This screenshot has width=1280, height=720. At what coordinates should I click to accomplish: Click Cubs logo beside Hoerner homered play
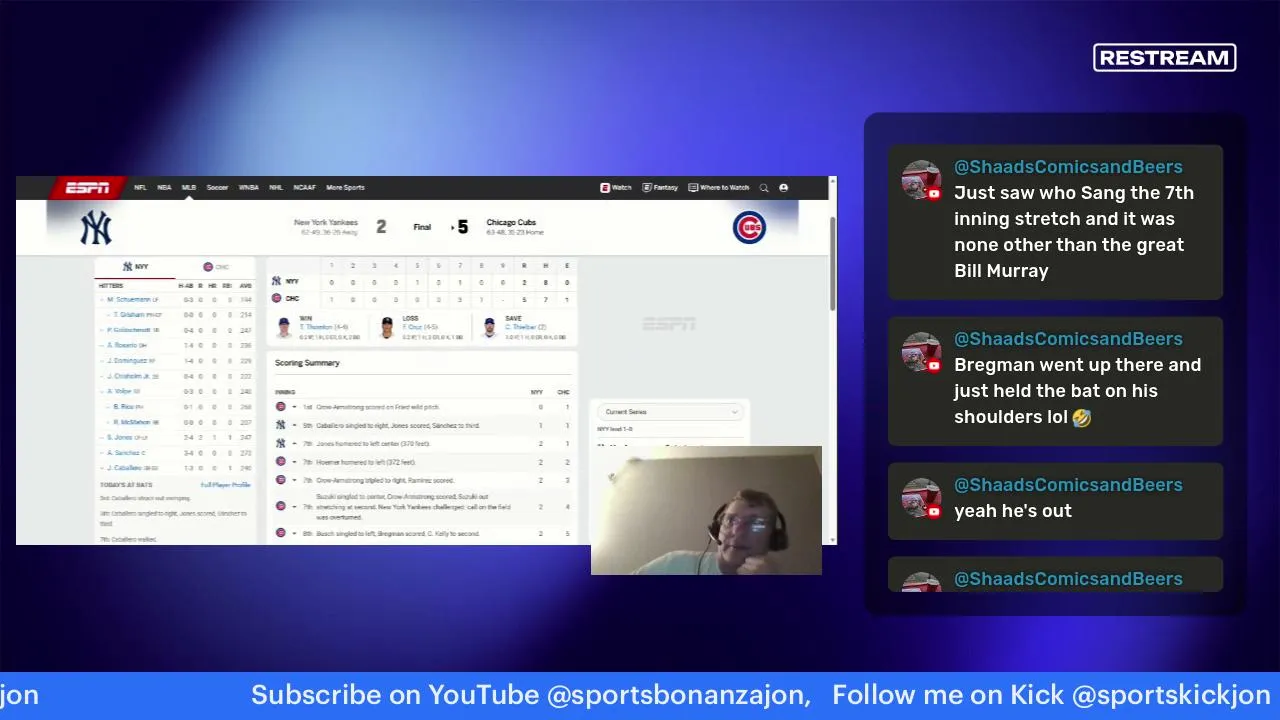coord(280,462)
